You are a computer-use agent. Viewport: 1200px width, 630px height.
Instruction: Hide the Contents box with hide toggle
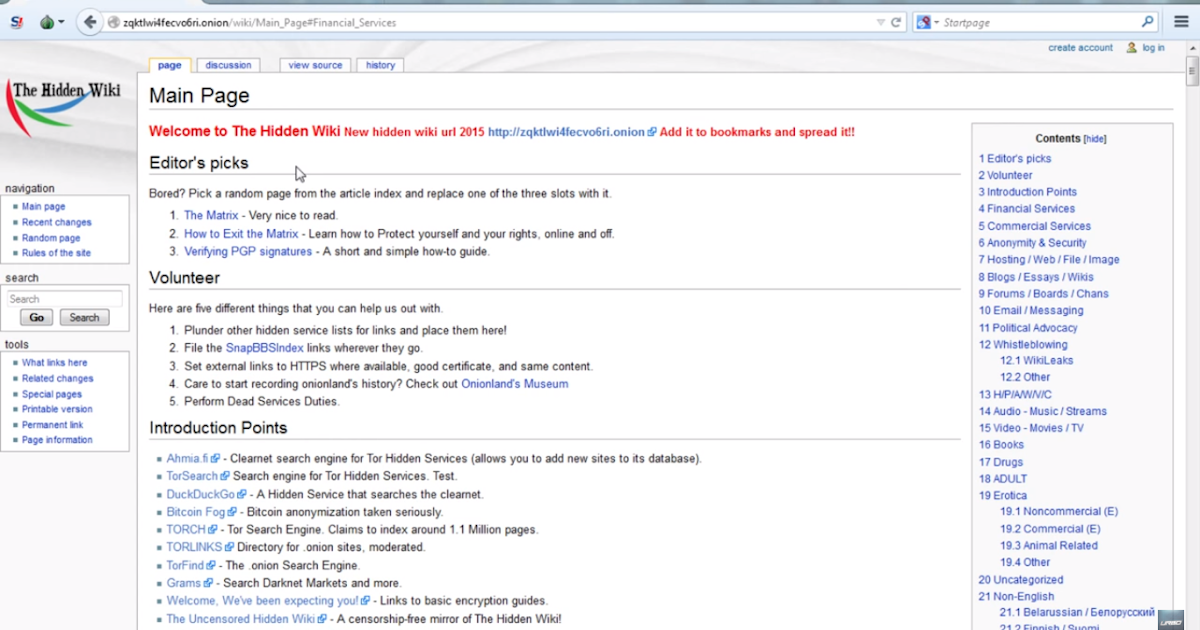coord(1095,139)
